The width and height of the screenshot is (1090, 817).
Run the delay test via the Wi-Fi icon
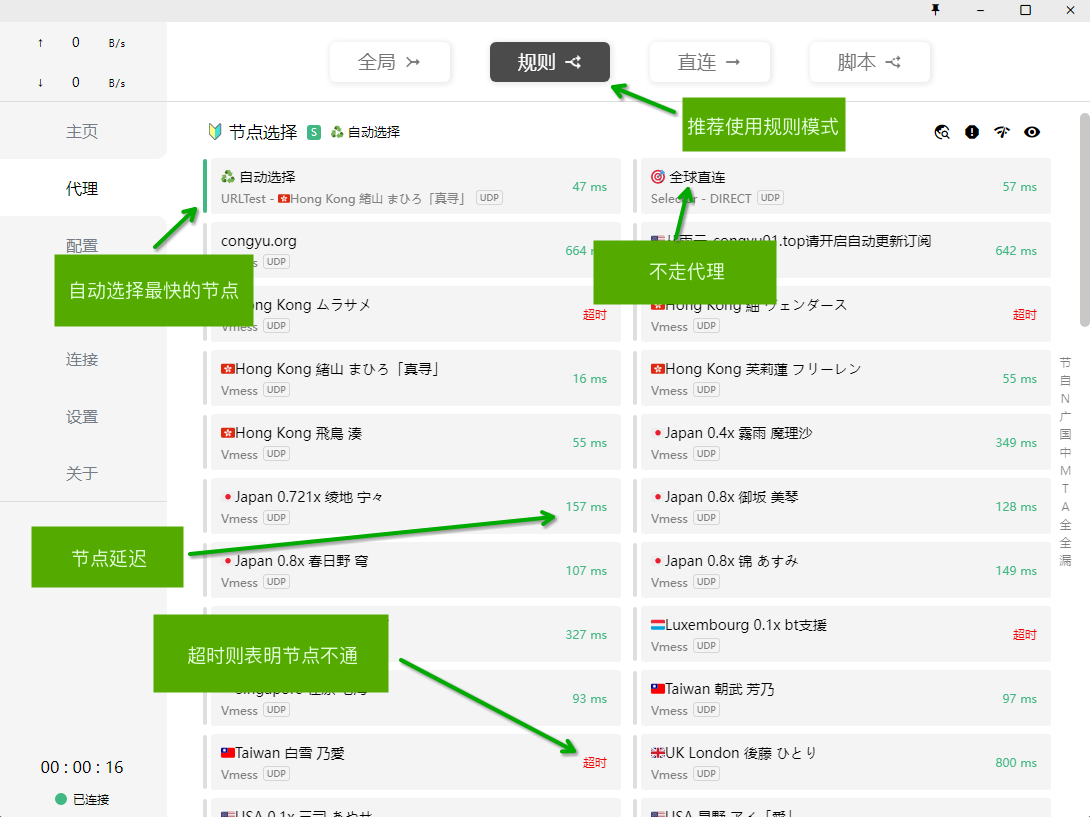tap(1002, 132)
